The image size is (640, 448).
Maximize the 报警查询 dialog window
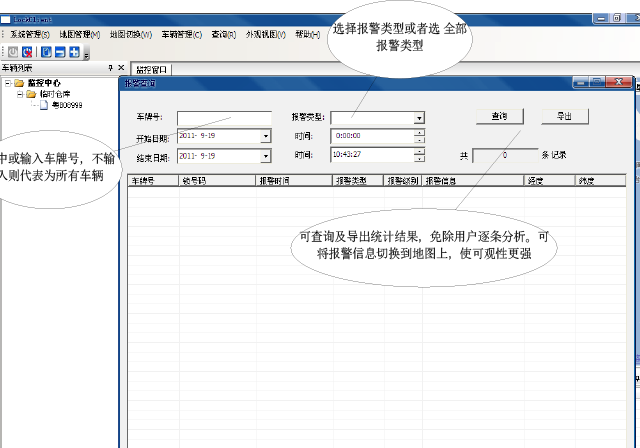(598, 82)
